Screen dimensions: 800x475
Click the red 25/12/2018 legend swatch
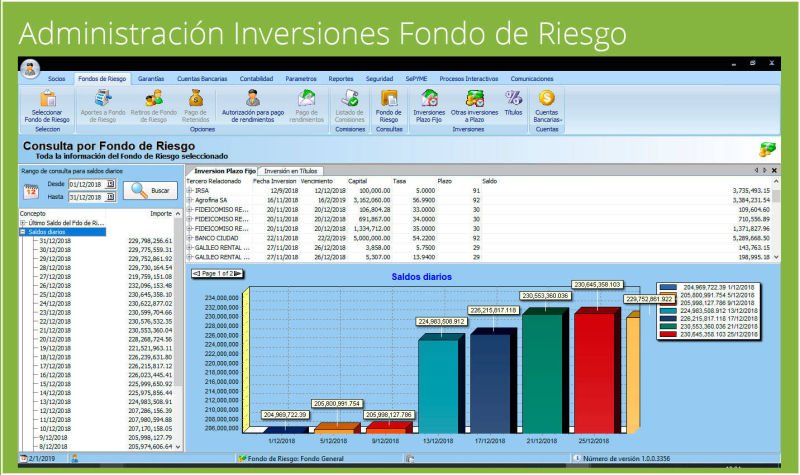point(668,334)
